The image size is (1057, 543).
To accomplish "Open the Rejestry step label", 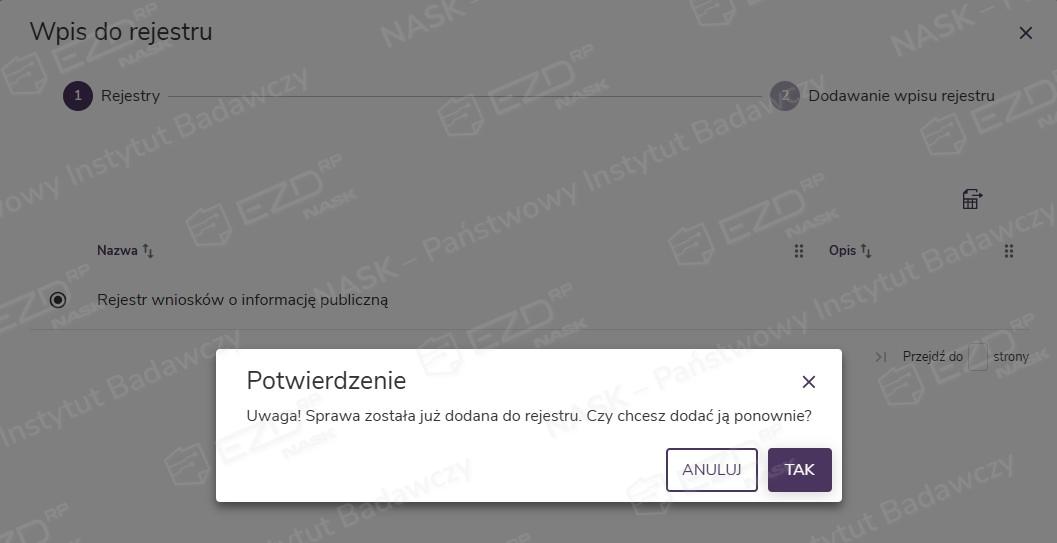I will pyautogui.click(x=130, y=96).
